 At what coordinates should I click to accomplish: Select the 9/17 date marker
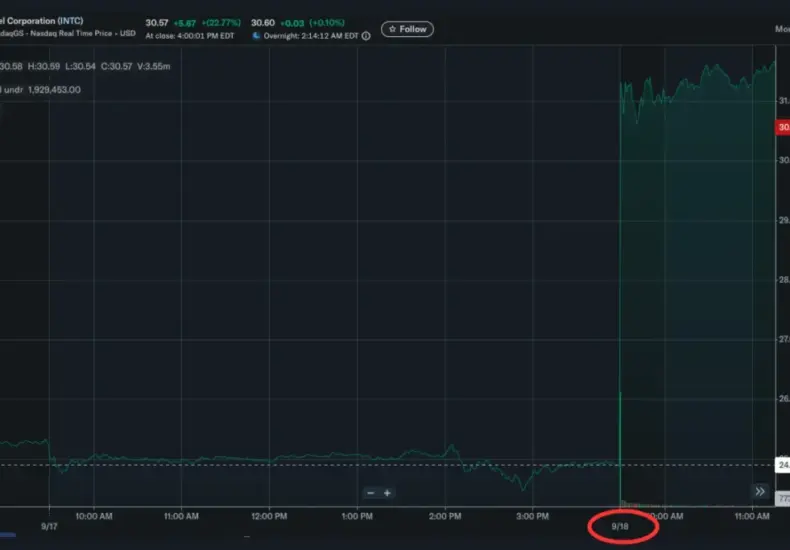click(x=49, y=526)
